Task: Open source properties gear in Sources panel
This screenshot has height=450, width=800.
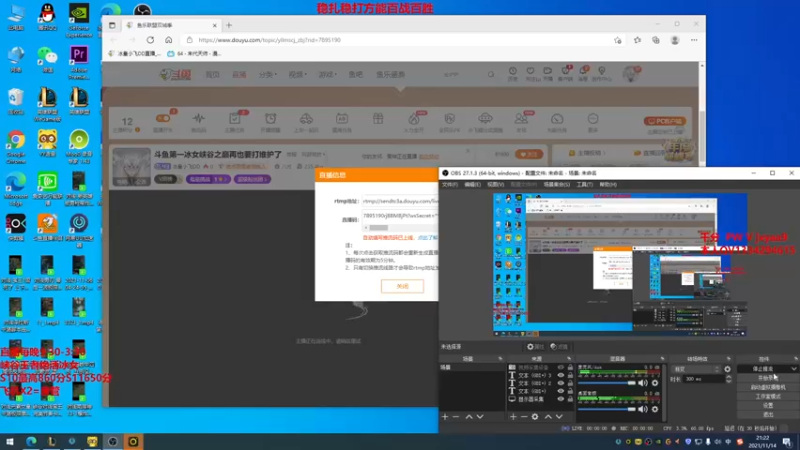Action: tap(535, 417)
